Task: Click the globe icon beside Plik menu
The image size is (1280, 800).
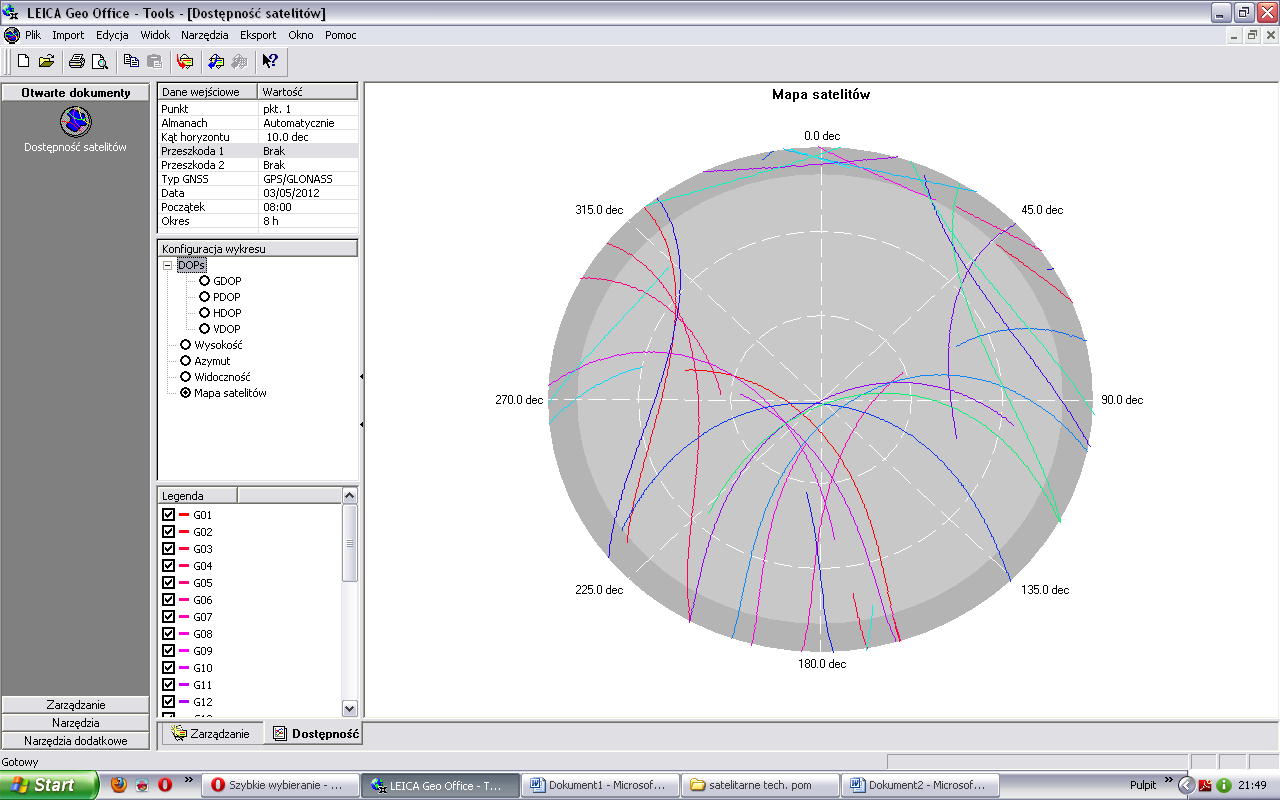Action: [x=12, y=35]
